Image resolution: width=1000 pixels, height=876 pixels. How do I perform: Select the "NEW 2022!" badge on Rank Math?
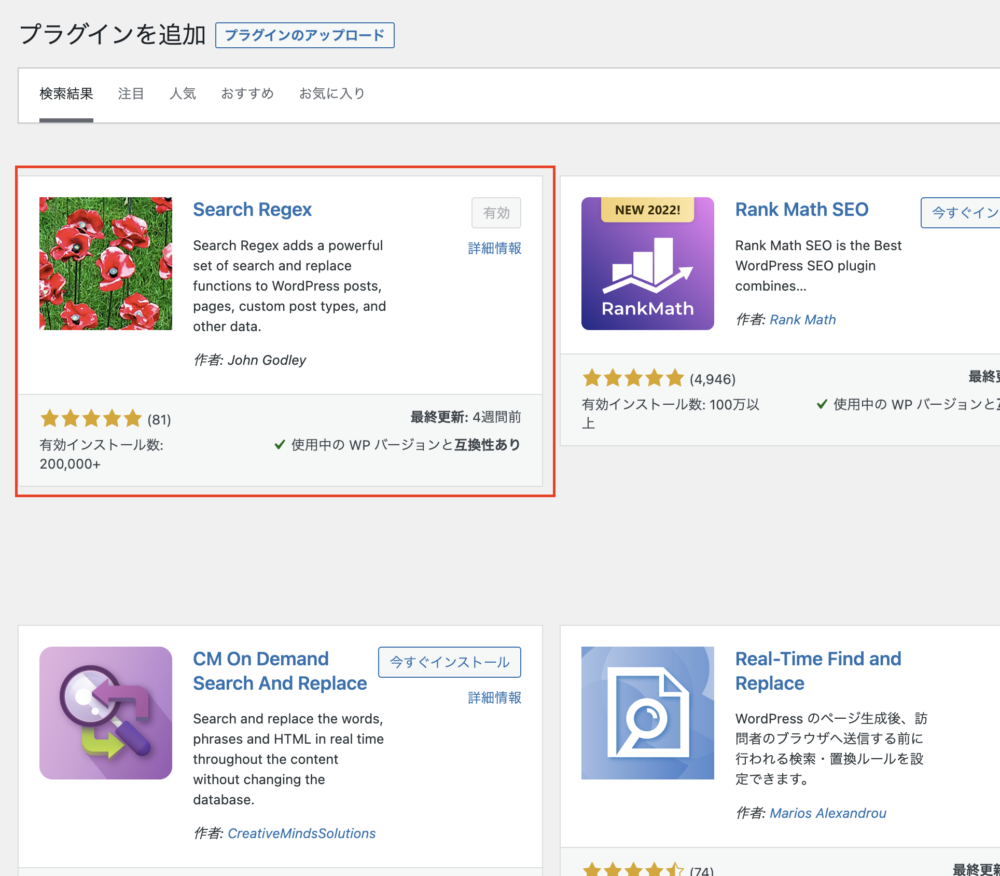click(x=647, y=210)
